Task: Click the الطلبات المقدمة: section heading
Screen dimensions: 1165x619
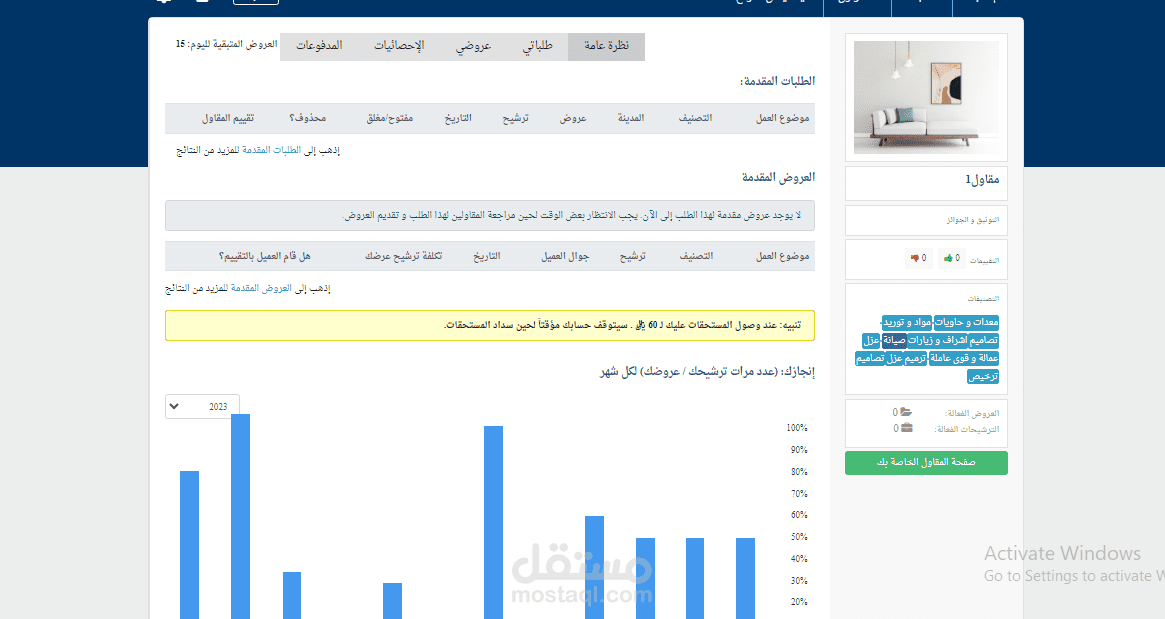Action: click(777, 81)
